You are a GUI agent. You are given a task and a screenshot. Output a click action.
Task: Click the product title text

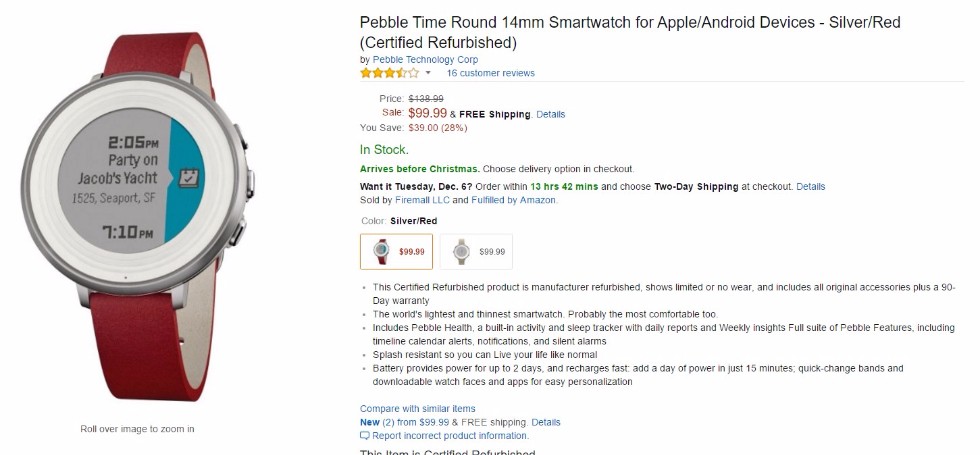pyautogui.click(x=630, y=32)
